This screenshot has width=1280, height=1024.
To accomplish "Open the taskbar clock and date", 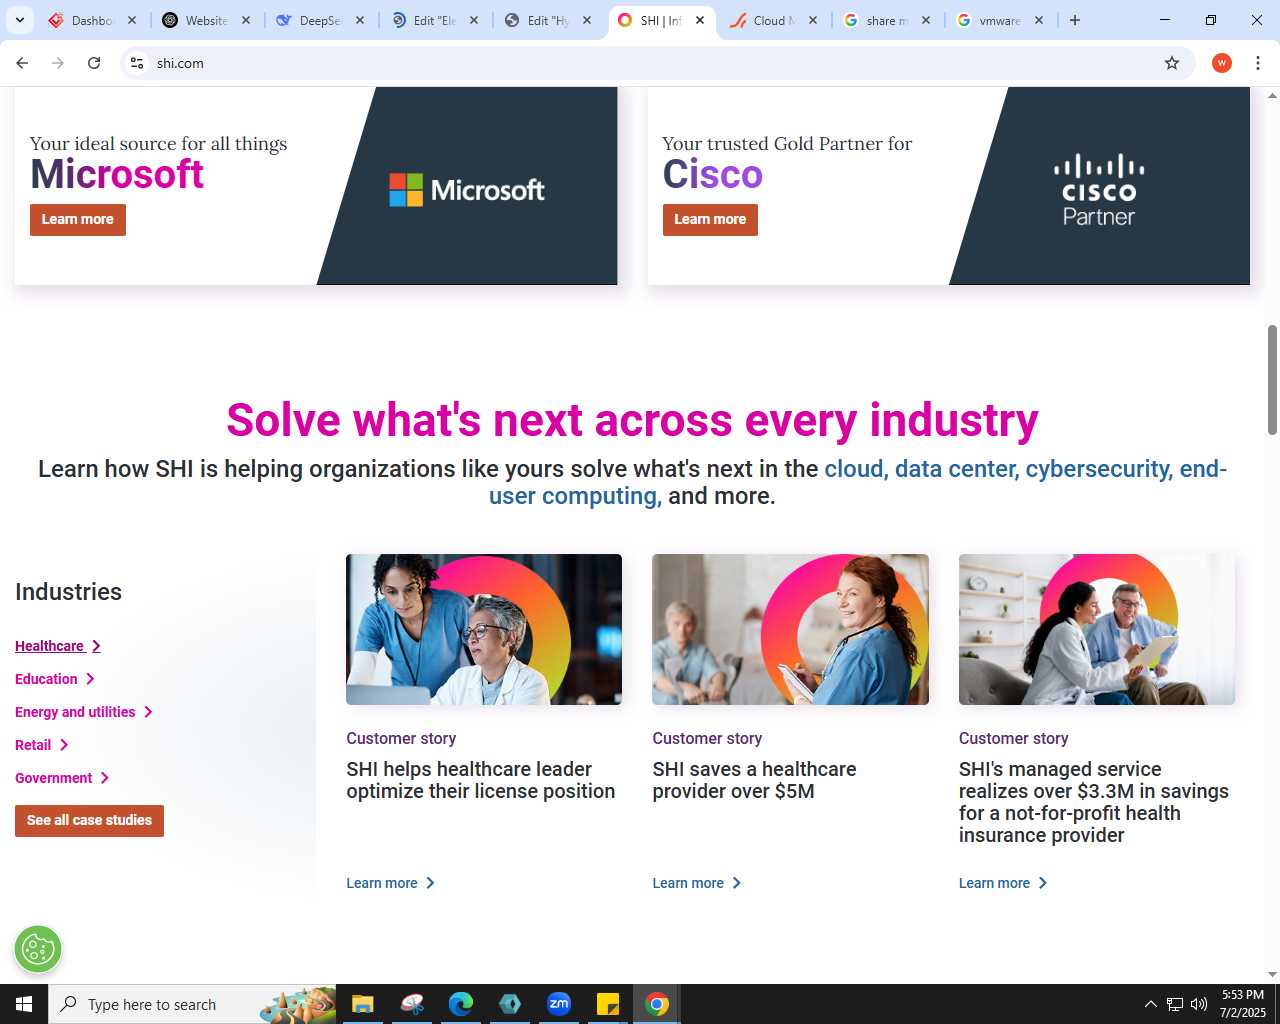I will click(x=1242, y=1004).
